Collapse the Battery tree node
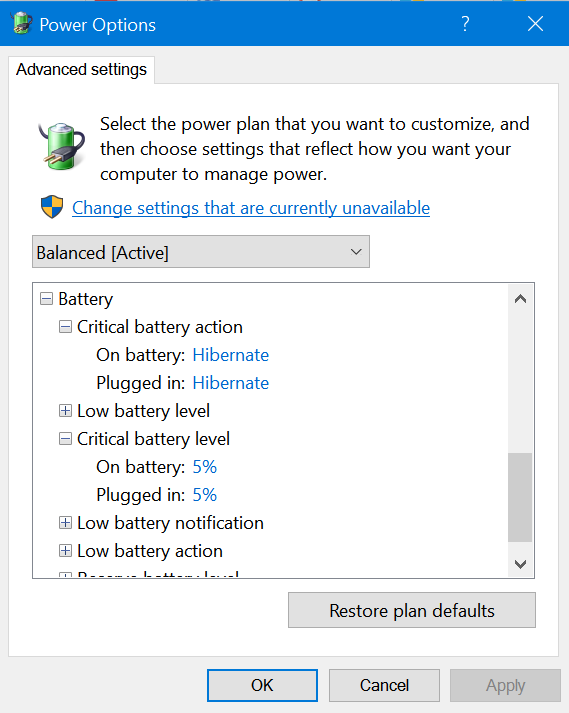This screenshot has width=569, height=713. point(46,299)
